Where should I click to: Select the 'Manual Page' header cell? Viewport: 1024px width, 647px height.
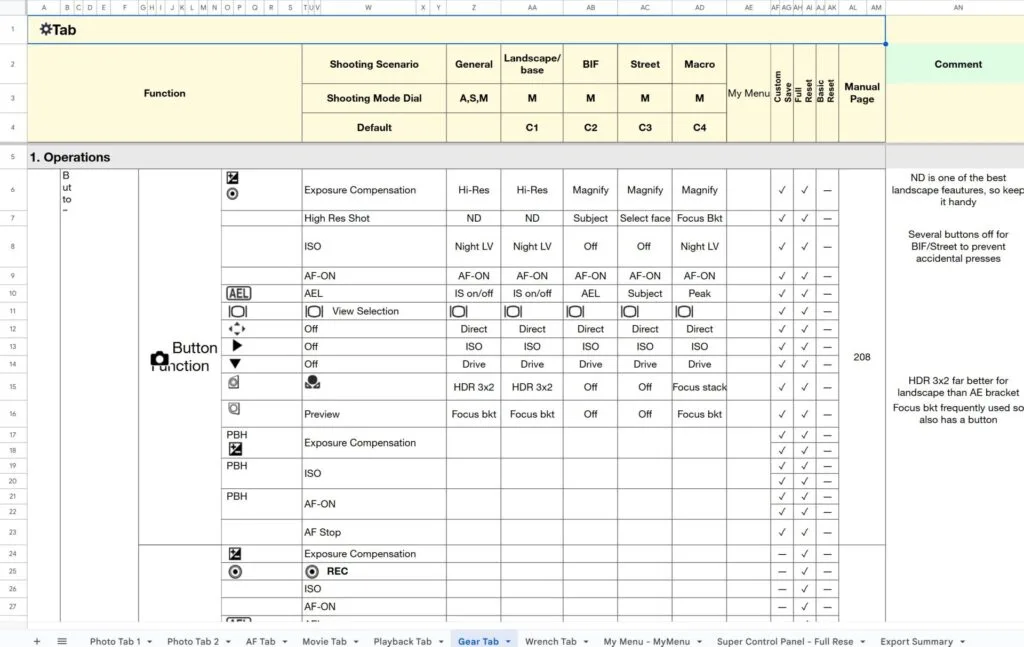tap(861, 93)
